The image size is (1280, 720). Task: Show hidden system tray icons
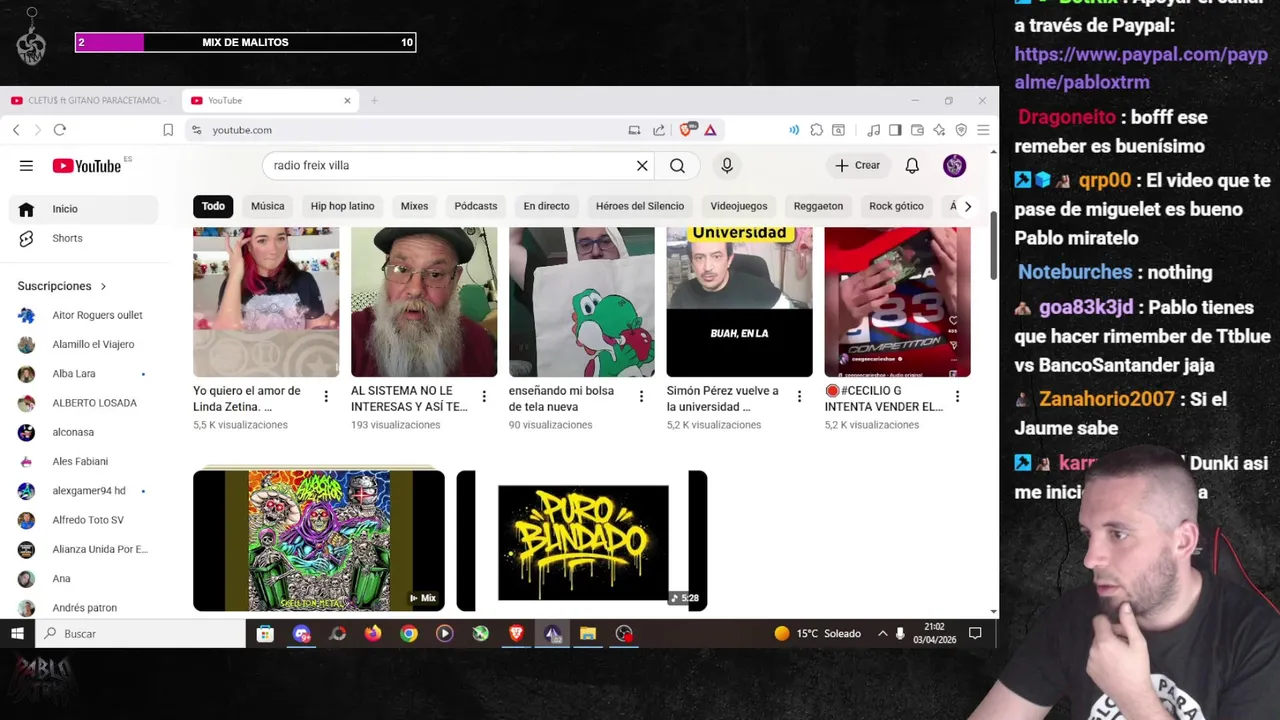click(x=882, y=633)
